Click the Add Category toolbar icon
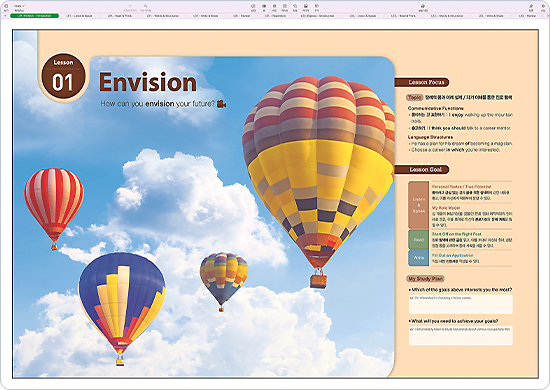Screen dimensions: 550x390 (130, 6)
